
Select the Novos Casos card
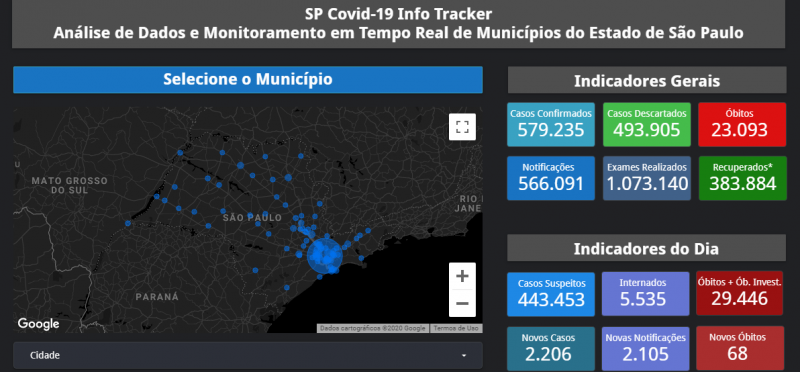tap(551, 349)
